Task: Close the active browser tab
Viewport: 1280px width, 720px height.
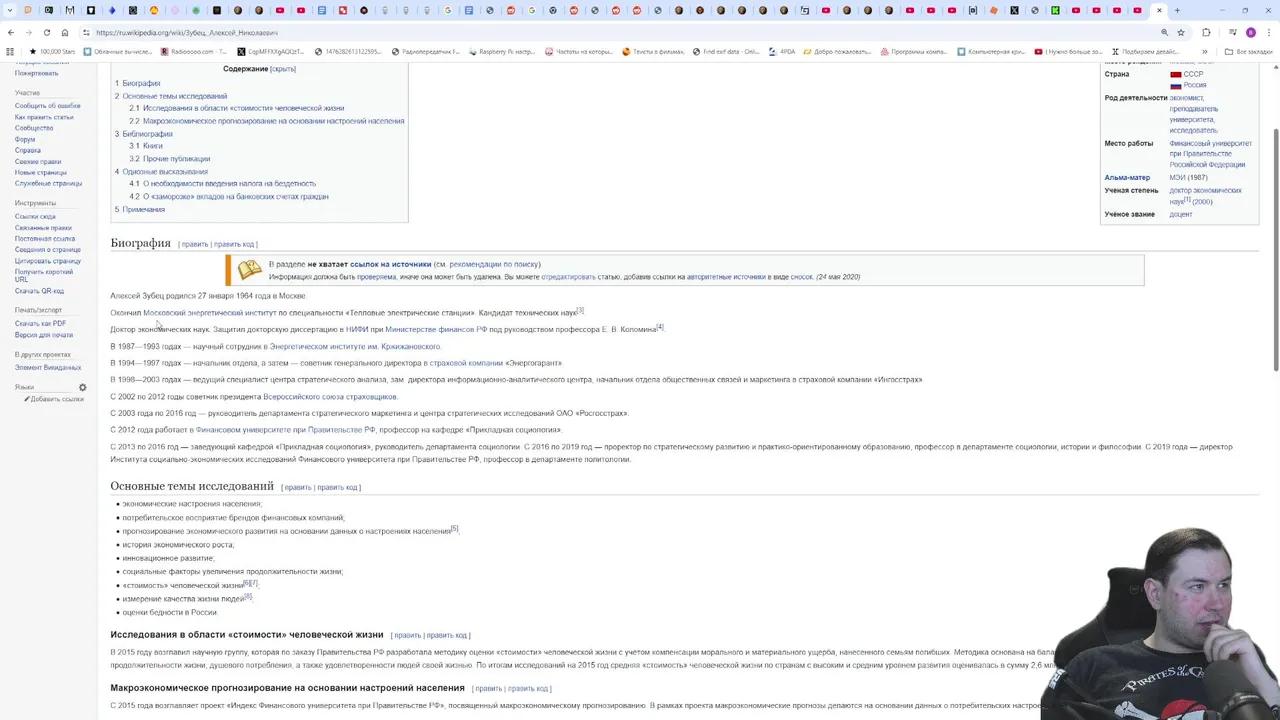Action: tap(1159, 10)
